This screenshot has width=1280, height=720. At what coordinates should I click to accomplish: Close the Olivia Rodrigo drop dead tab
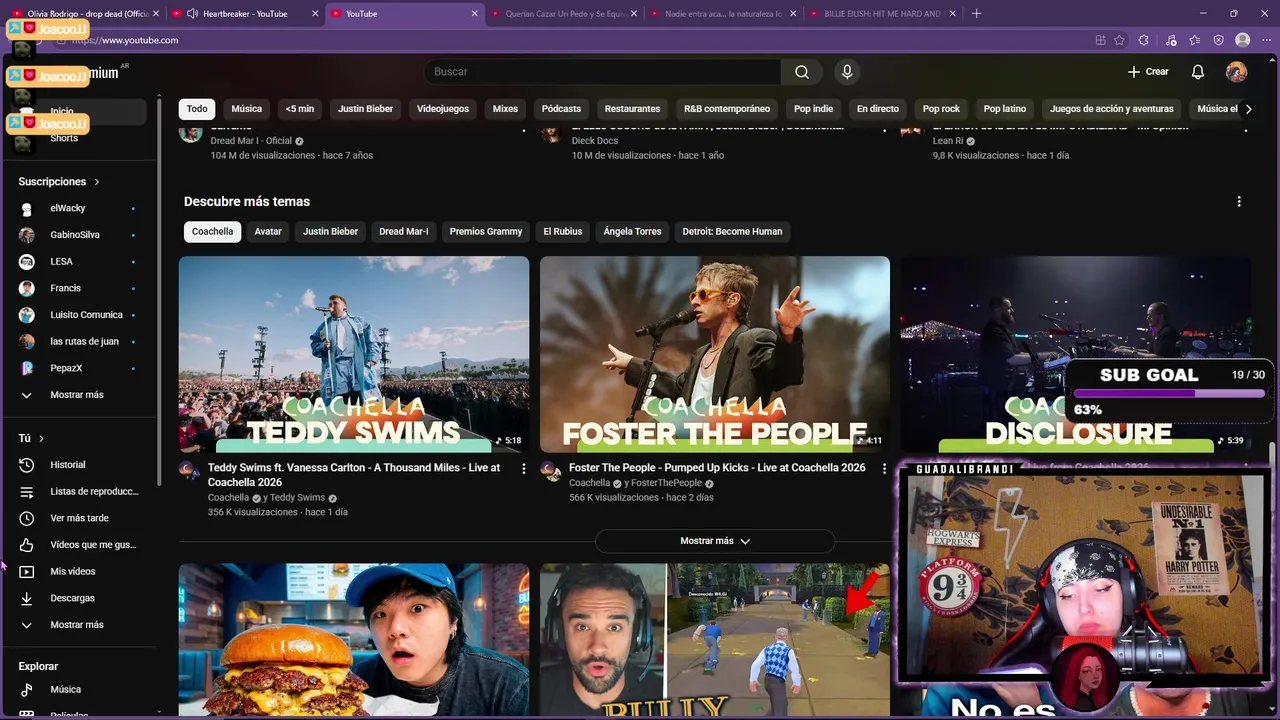pyautogui.click(x=156, y=14)
